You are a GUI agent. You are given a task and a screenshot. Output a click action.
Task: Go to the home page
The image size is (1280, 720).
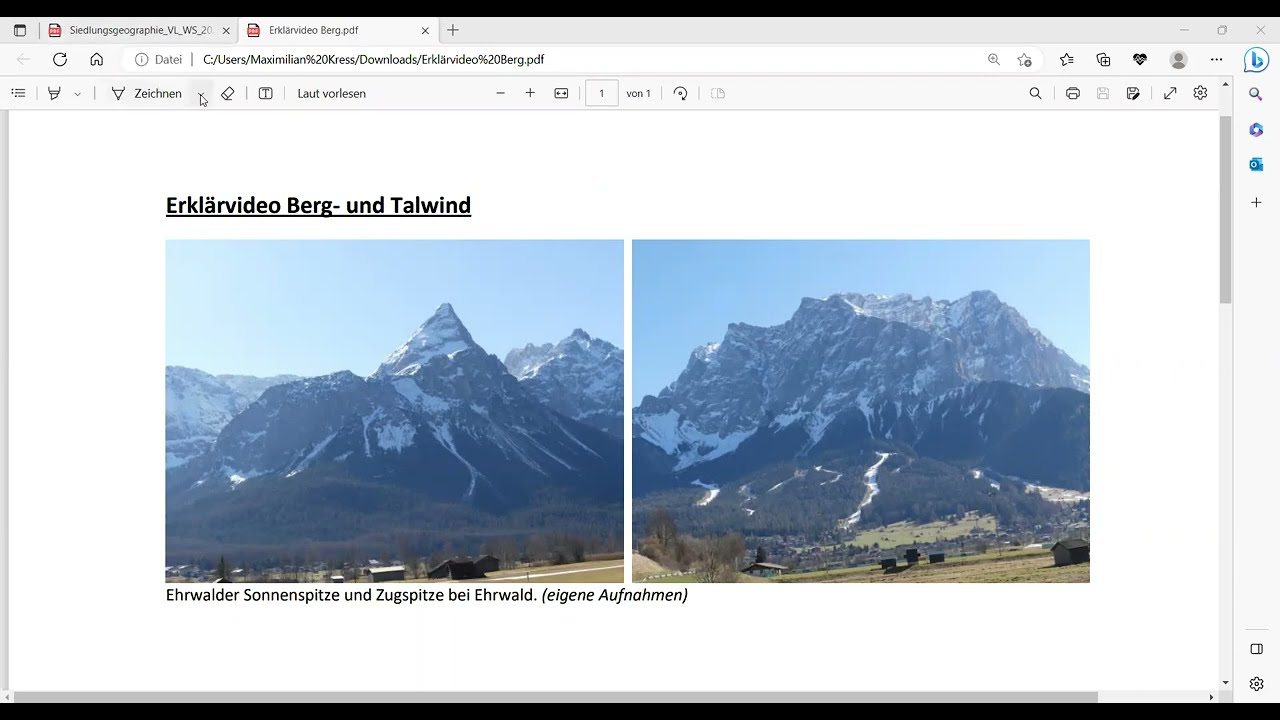pos(97,60)
